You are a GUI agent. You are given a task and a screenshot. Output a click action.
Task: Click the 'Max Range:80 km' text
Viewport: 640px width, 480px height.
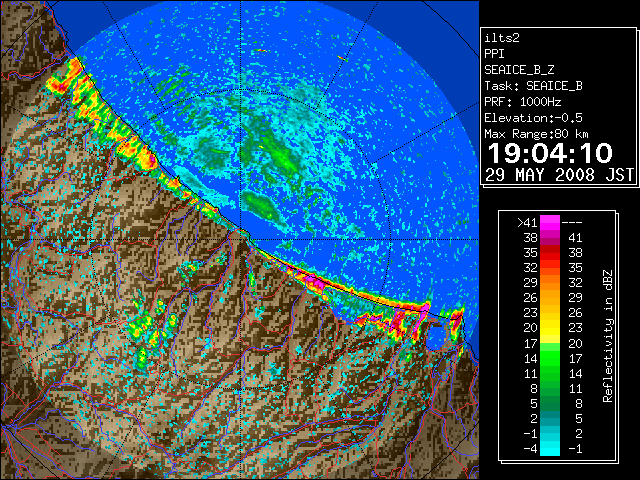[x=536, y=134]
